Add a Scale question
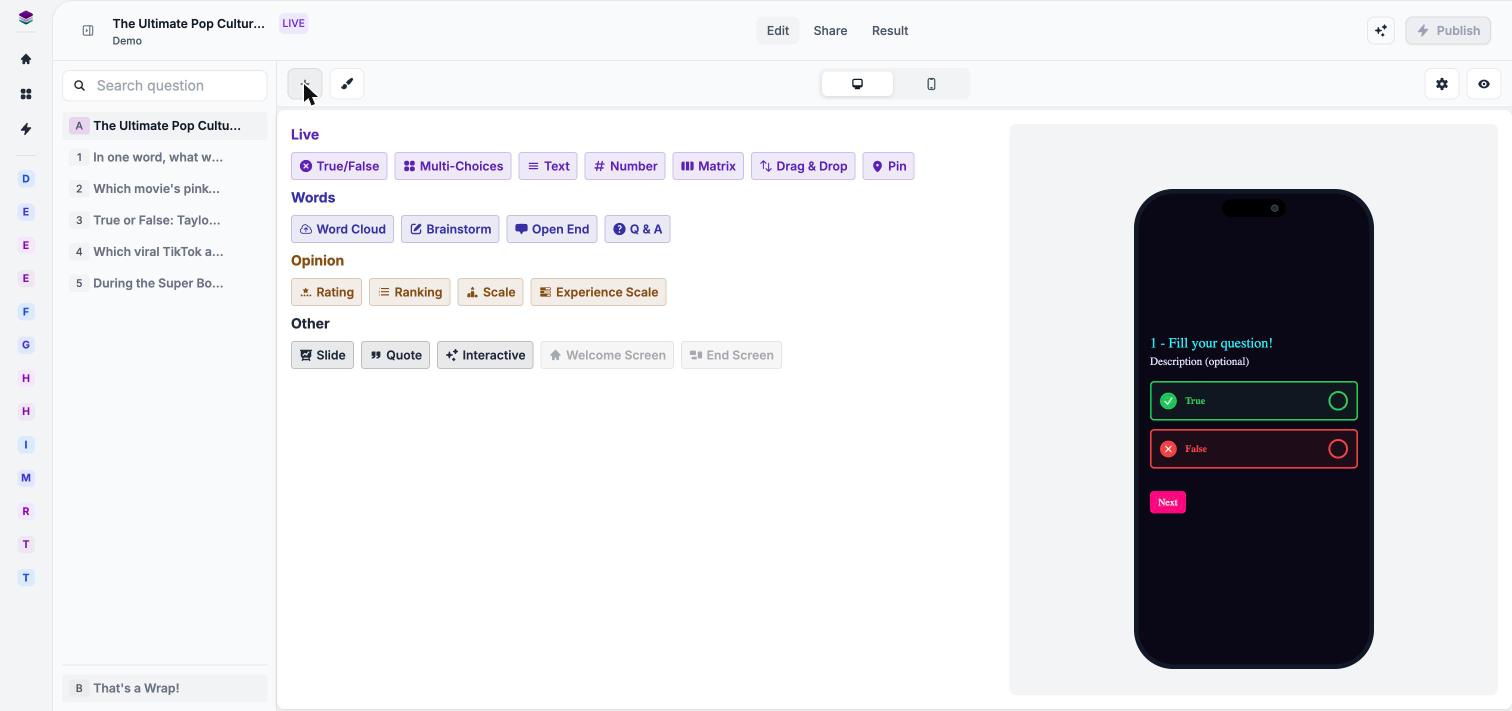This screenshot has height=711, width=1512. click(x=490, y=292)
